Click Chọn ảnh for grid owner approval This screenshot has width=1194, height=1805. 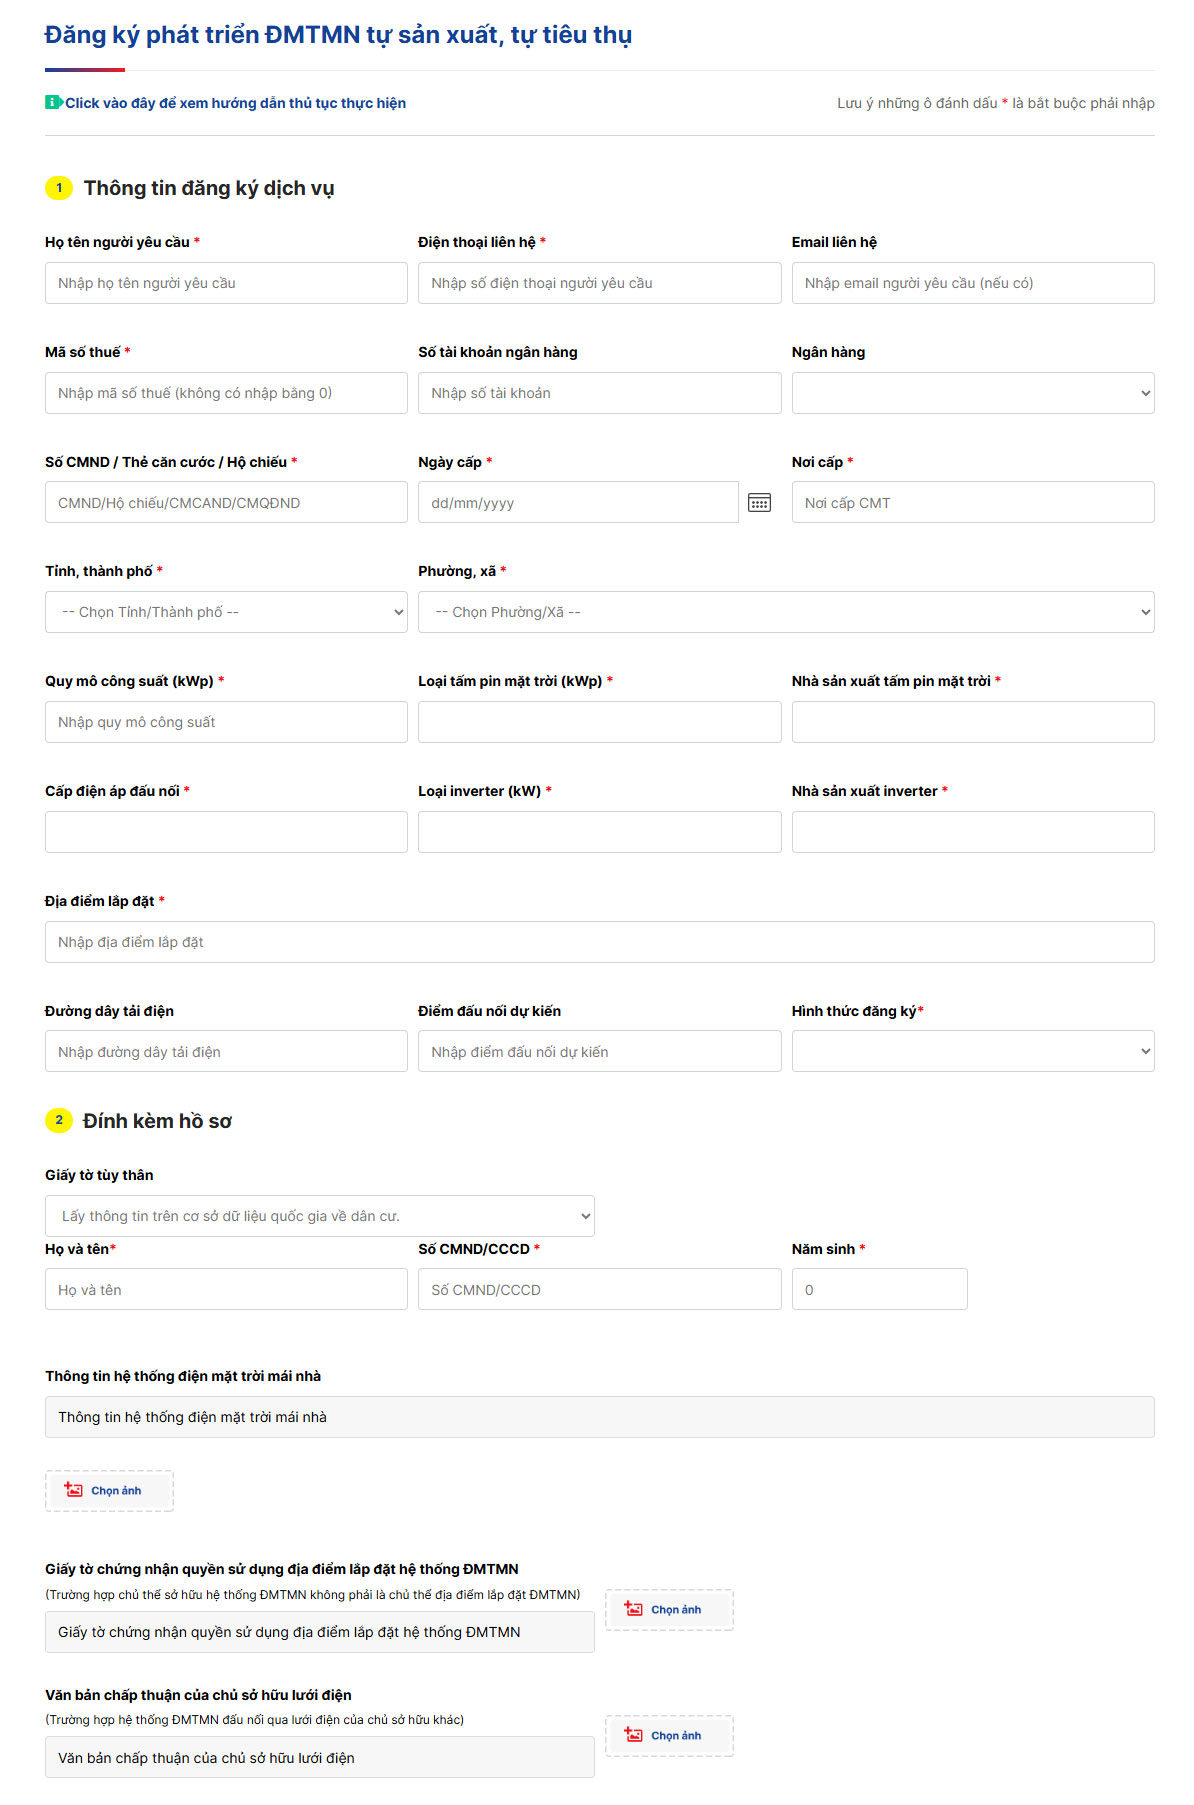[669, 1735]
